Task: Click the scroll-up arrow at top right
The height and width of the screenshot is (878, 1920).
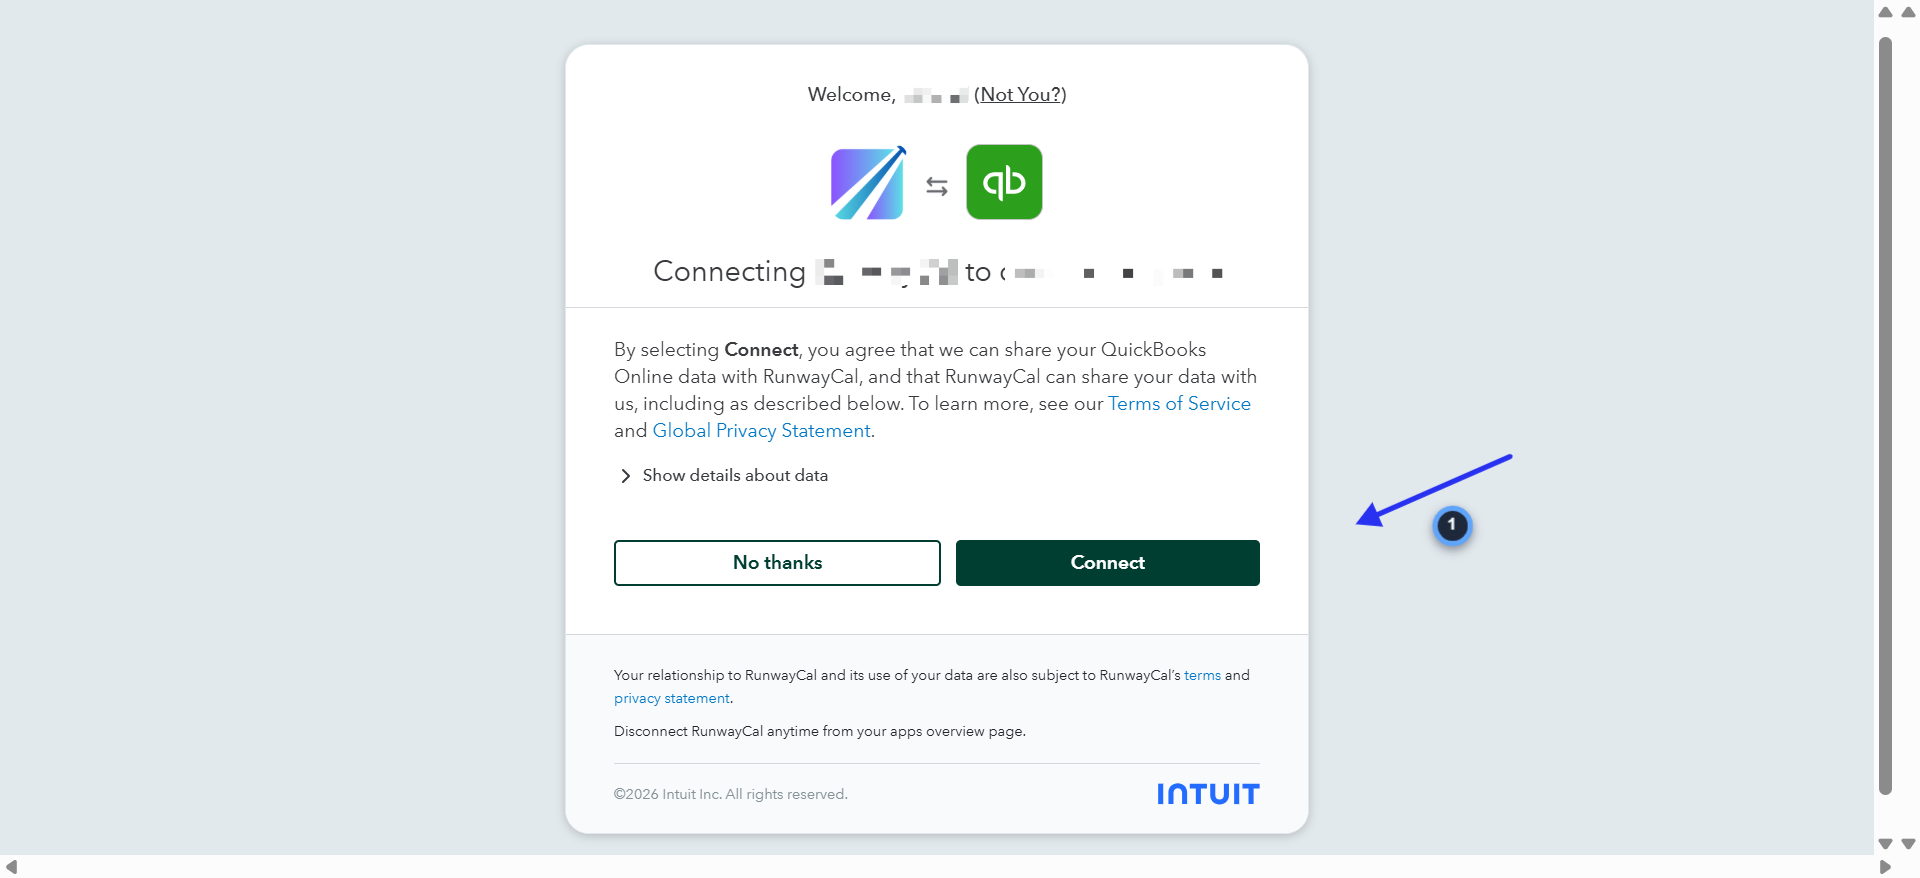Action: 1886,13
